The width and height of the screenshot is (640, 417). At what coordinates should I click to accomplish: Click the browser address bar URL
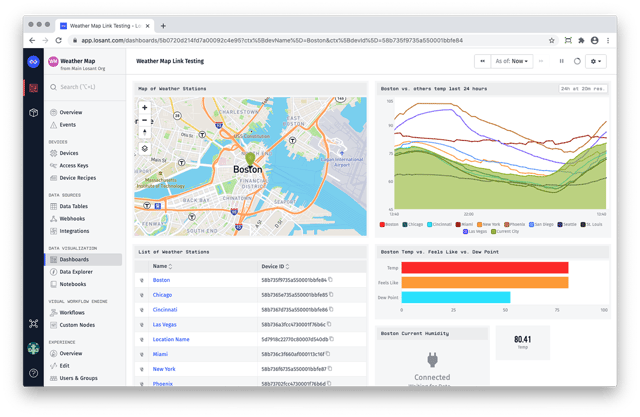coord(272,40)
